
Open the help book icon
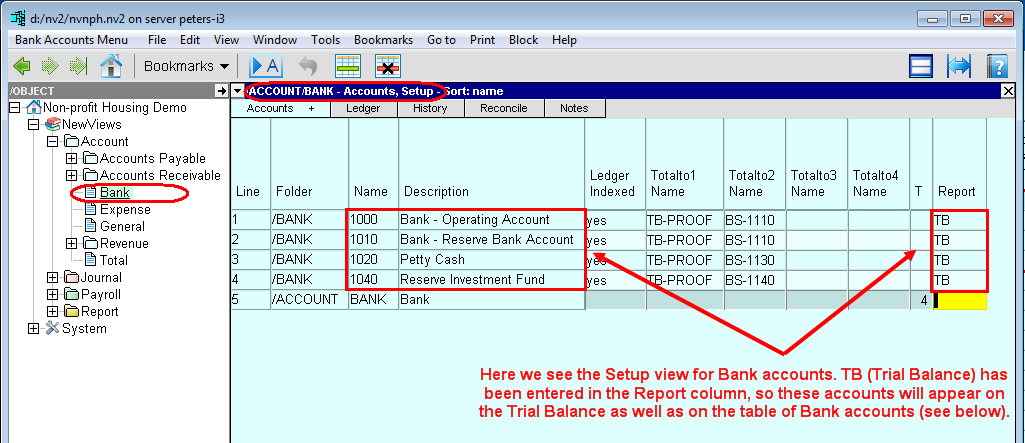[996, 66]
